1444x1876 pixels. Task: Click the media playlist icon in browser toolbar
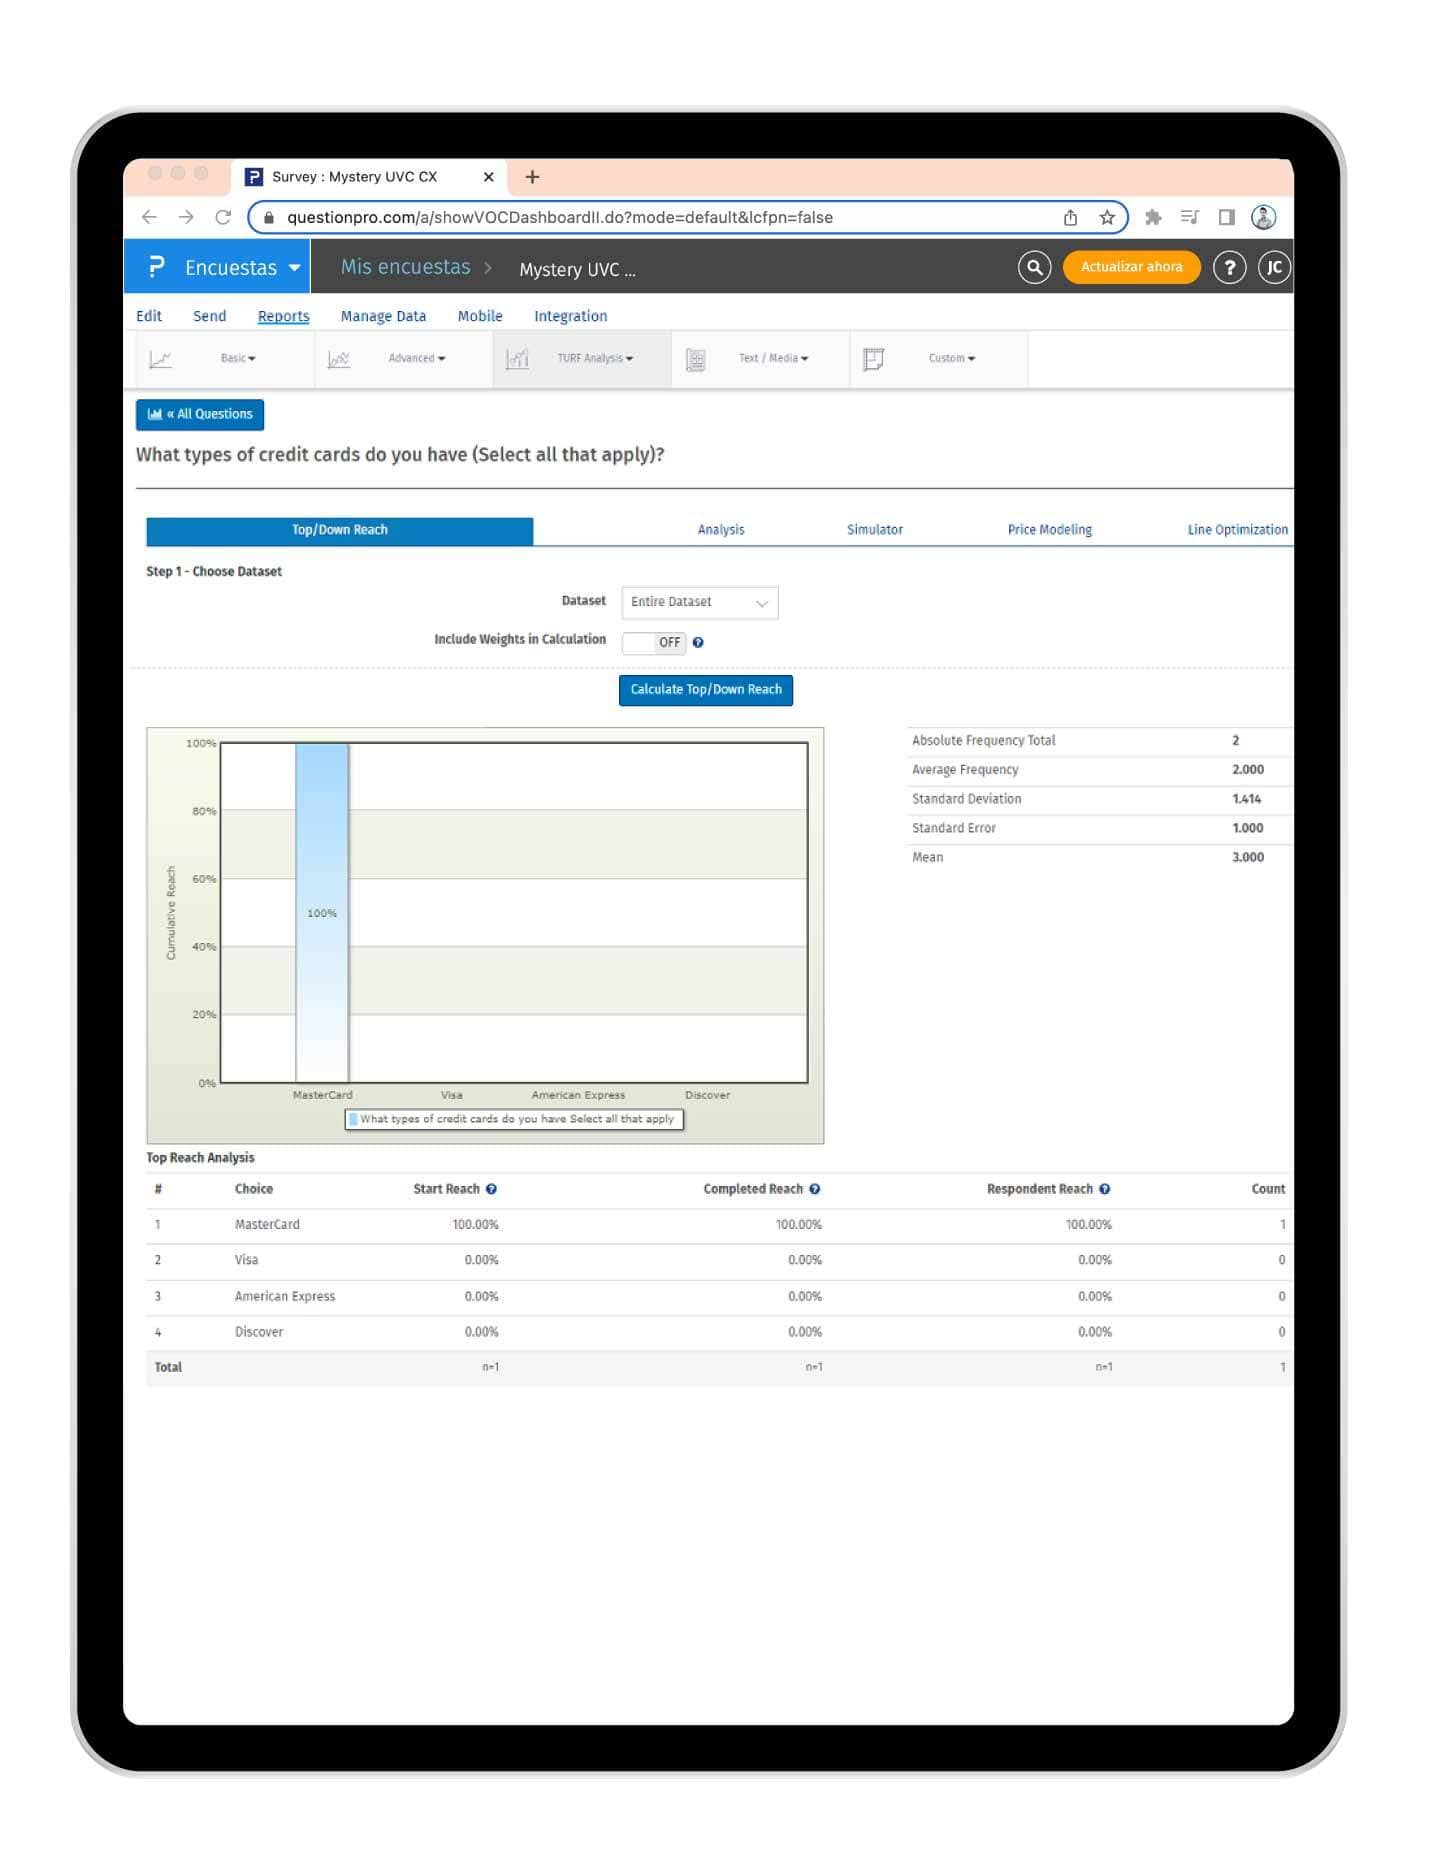pyautogui.click(x=1189, y=217)
